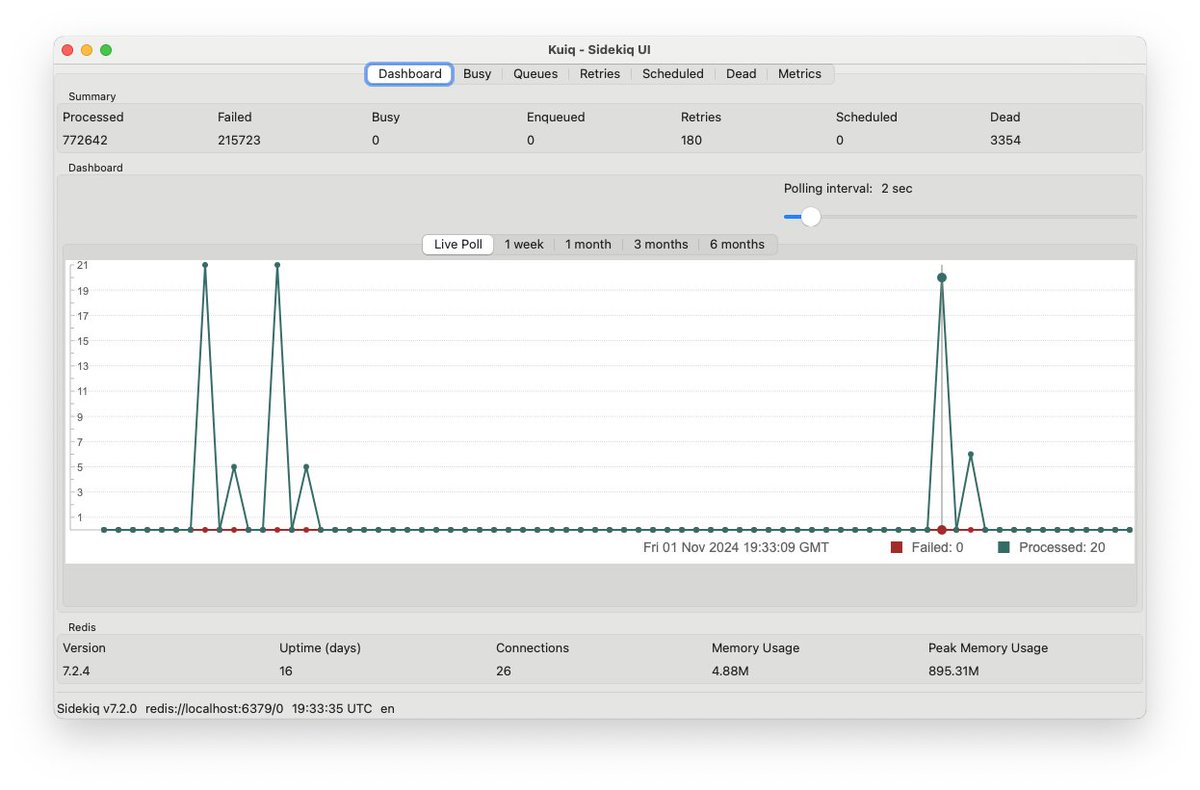Click the Dead count 3354
Screen dimensions: 1200x790
point(1006,140)
